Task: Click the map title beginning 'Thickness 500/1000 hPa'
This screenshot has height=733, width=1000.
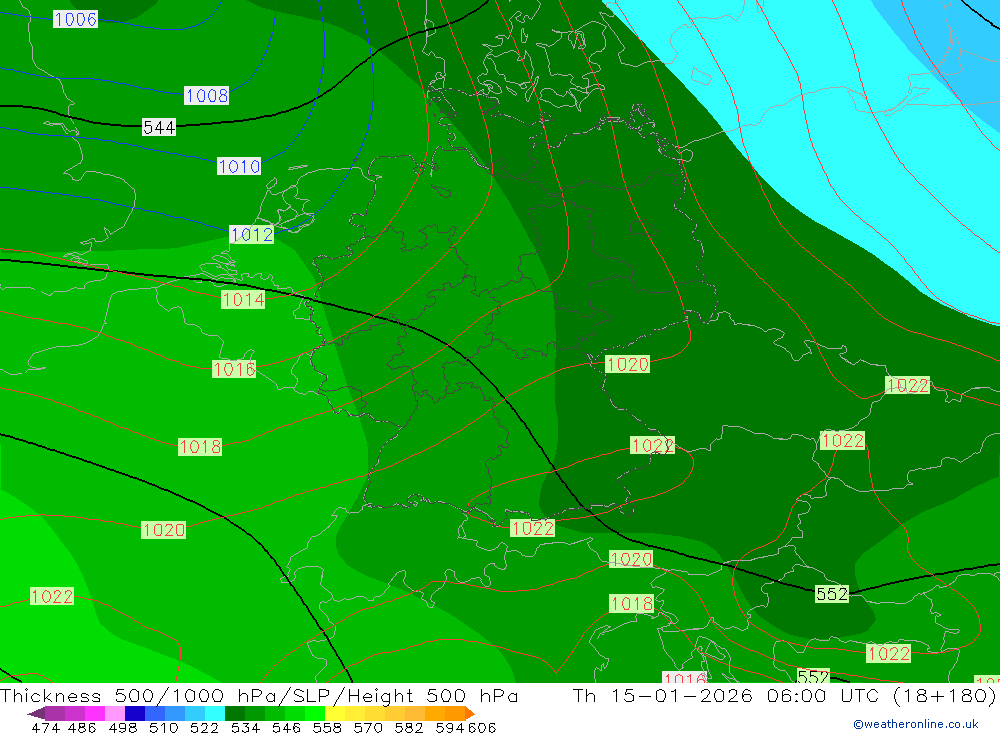Action: [259, 695]
